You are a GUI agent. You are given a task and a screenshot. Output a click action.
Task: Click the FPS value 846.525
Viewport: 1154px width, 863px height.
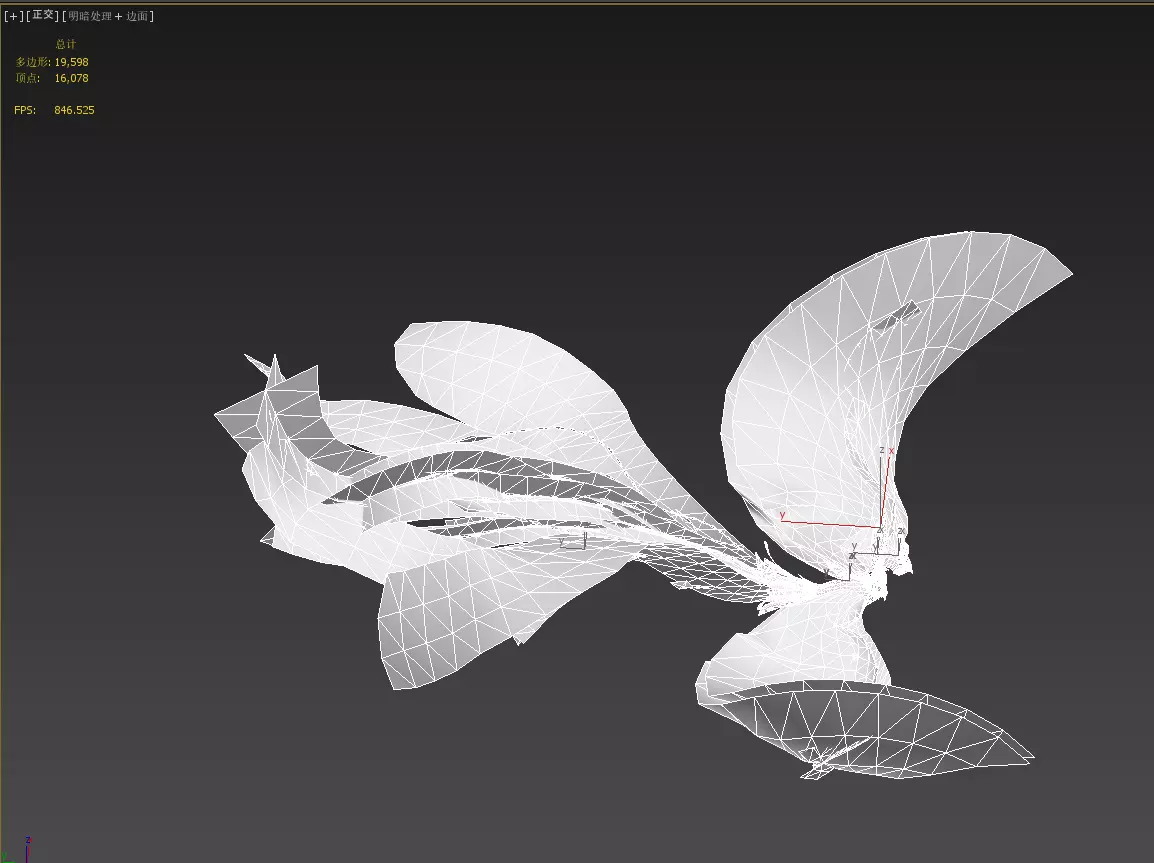[x=74, y=110]
